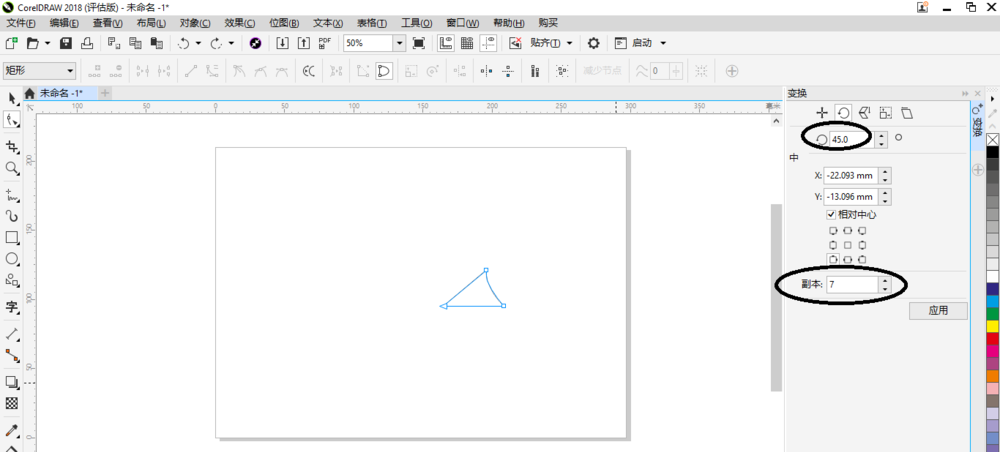1000x452 pixels.
Task: Select top-right anchor point in origin grid
Action: [862, 231]
